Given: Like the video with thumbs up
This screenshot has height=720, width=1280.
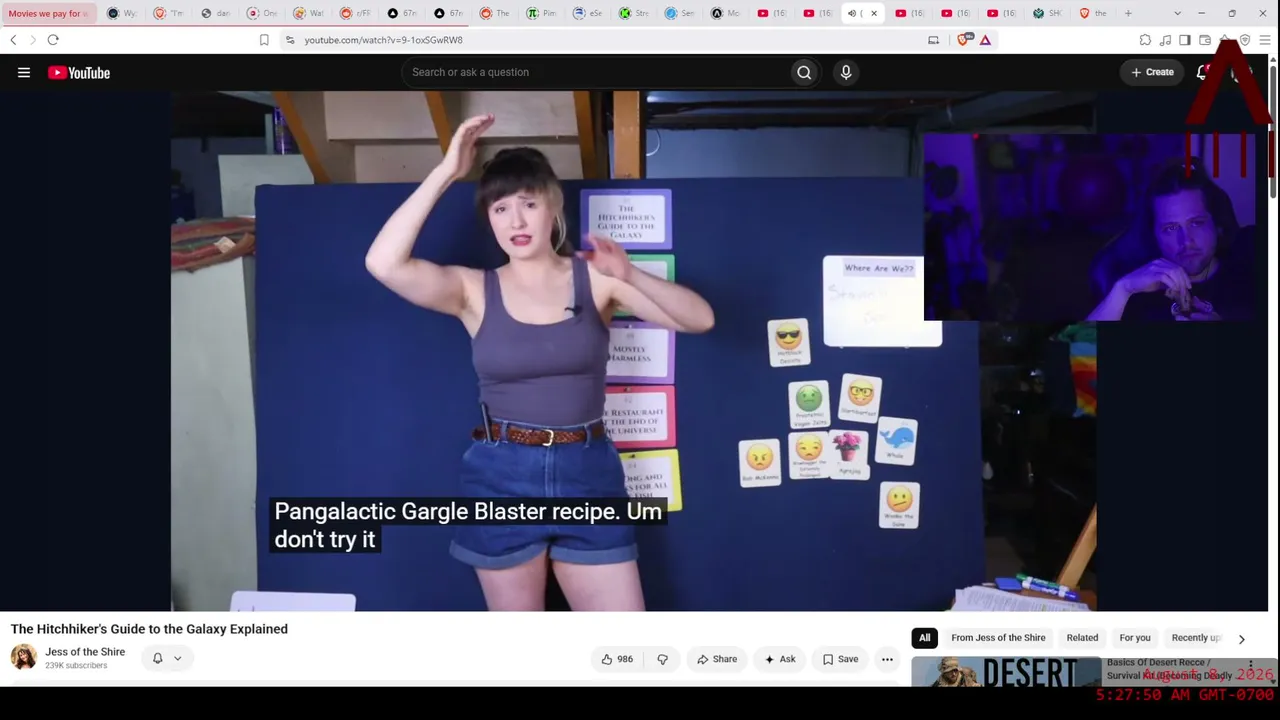Looking at the screenshot, I should pyautogui.click(x=617, y=659).
